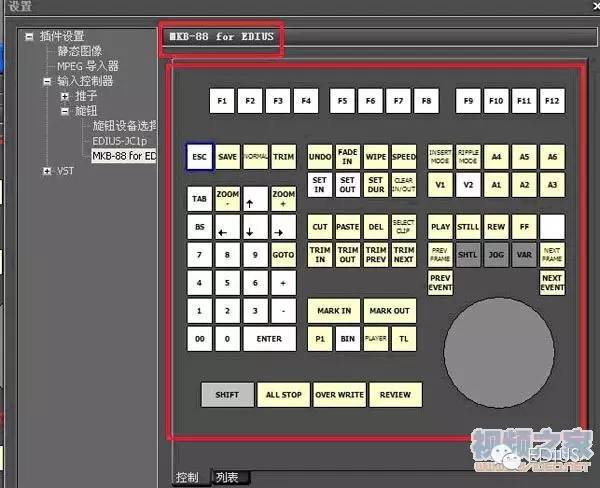Click the NEXT EVENT key
The width and height of the screenshot is (600, 488).
pyautogui.click(x=552, y=283)
